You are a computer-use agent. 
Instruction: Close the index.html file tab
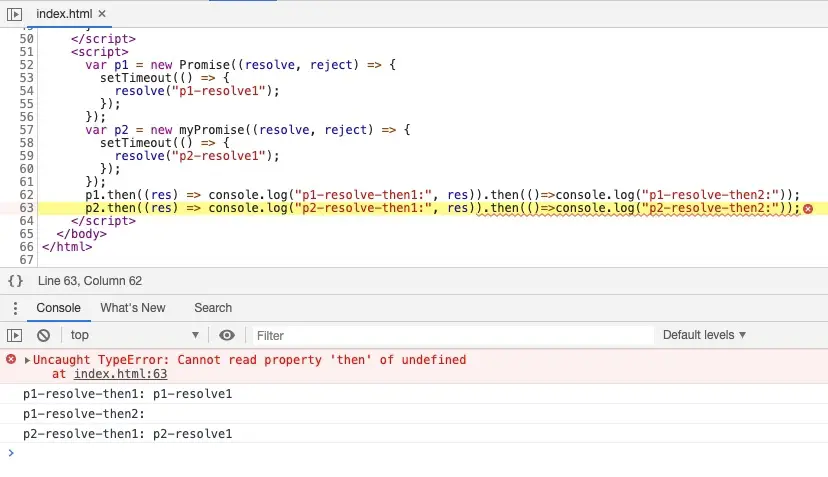click(102, 14)
